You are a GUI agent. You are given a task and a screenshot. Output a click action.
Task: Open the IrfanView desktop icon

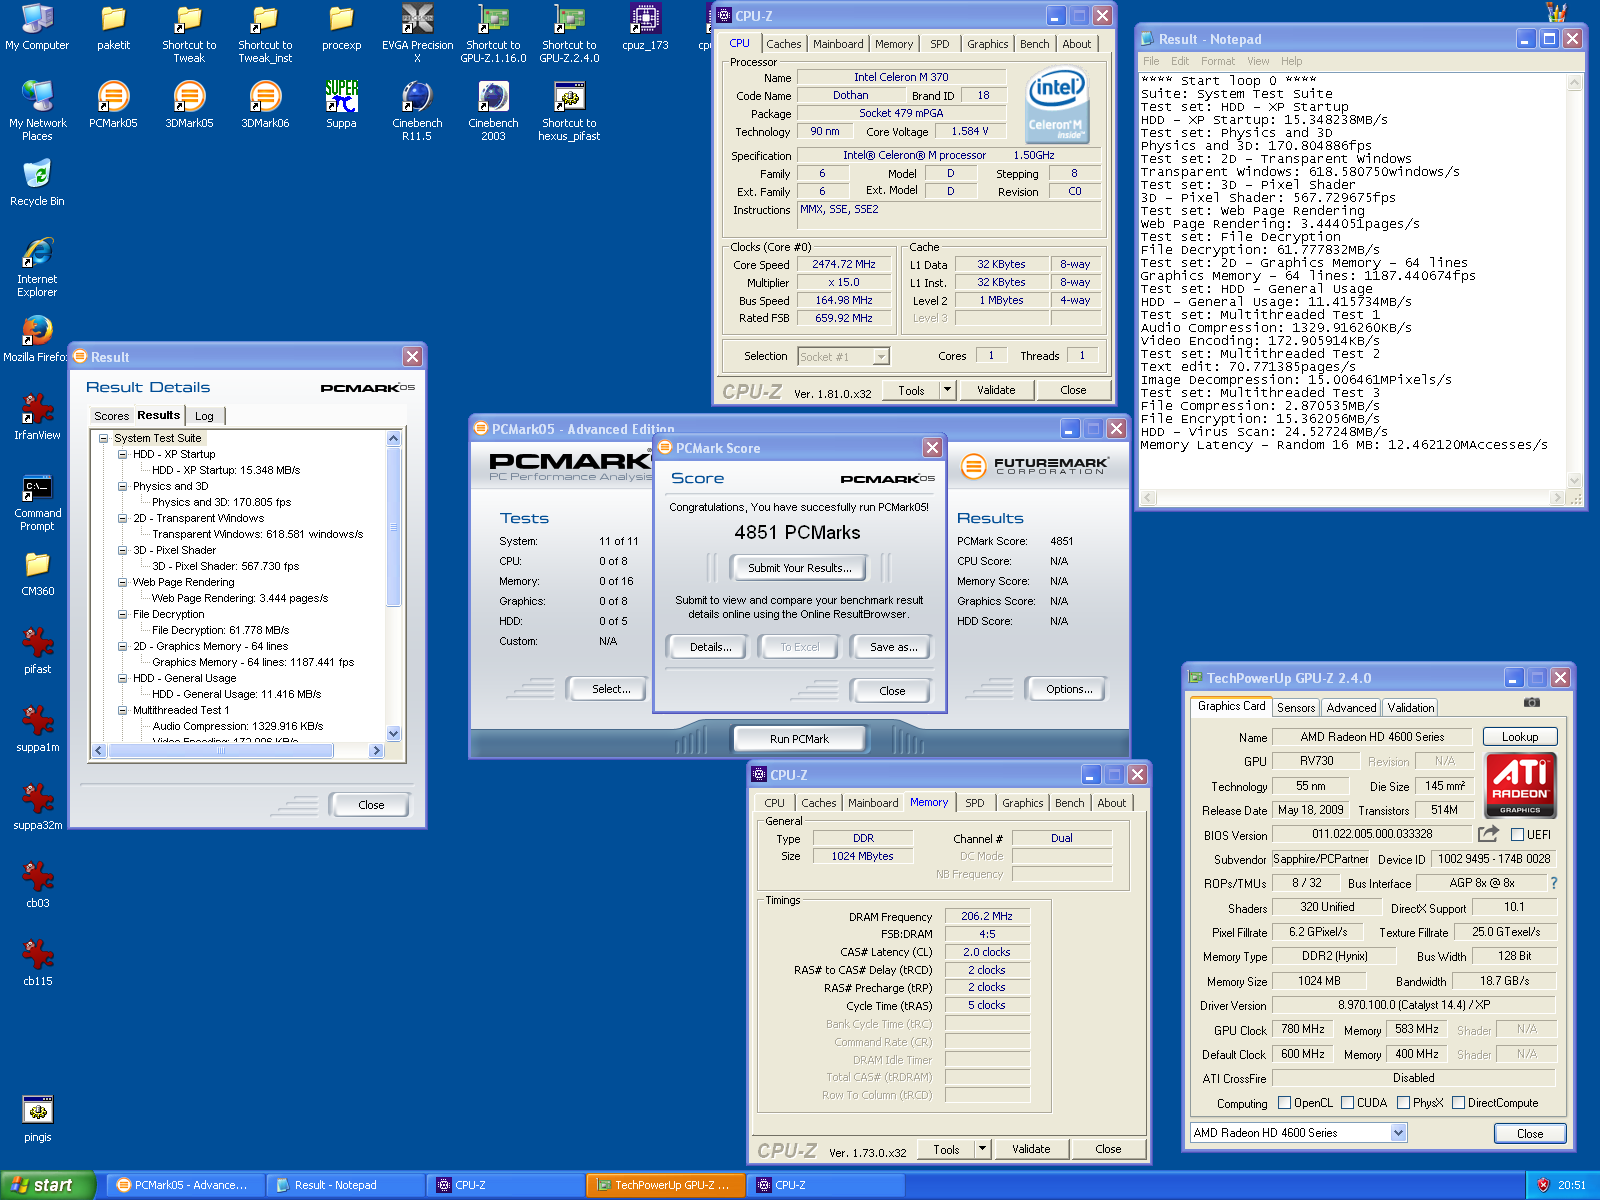coord(37,417)
